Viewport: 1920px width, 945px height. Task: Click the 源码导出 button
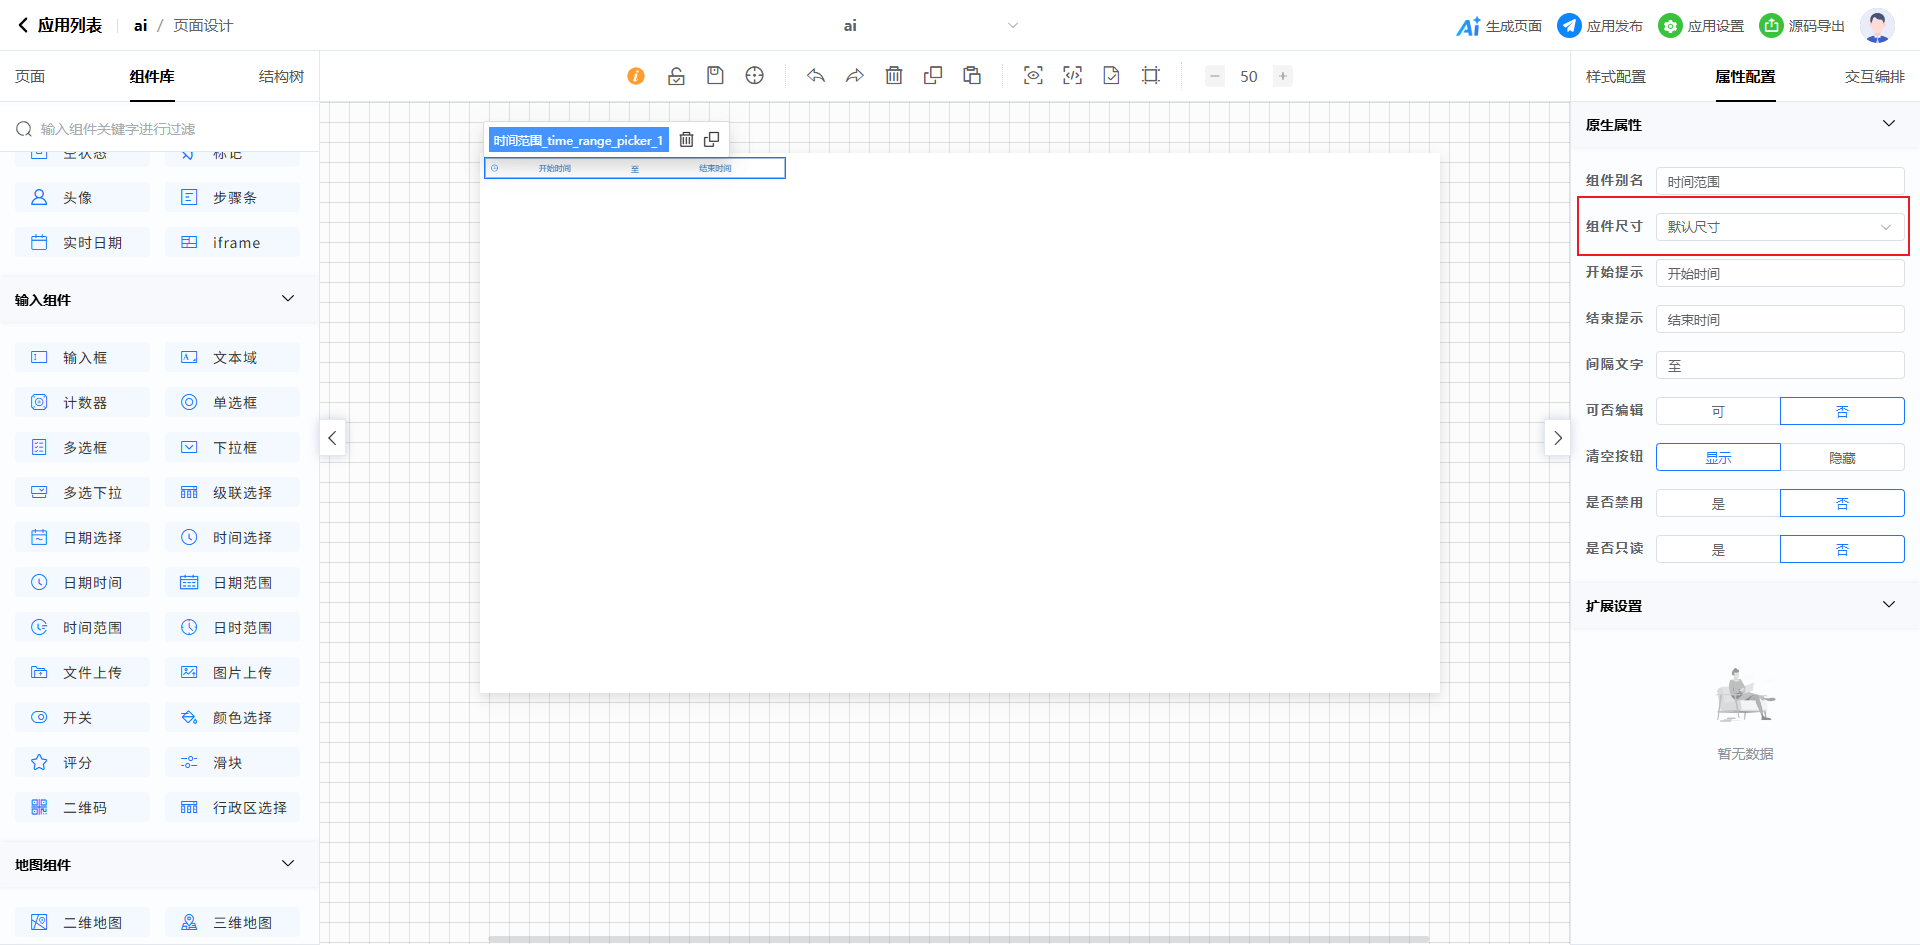click(1802, 26)
